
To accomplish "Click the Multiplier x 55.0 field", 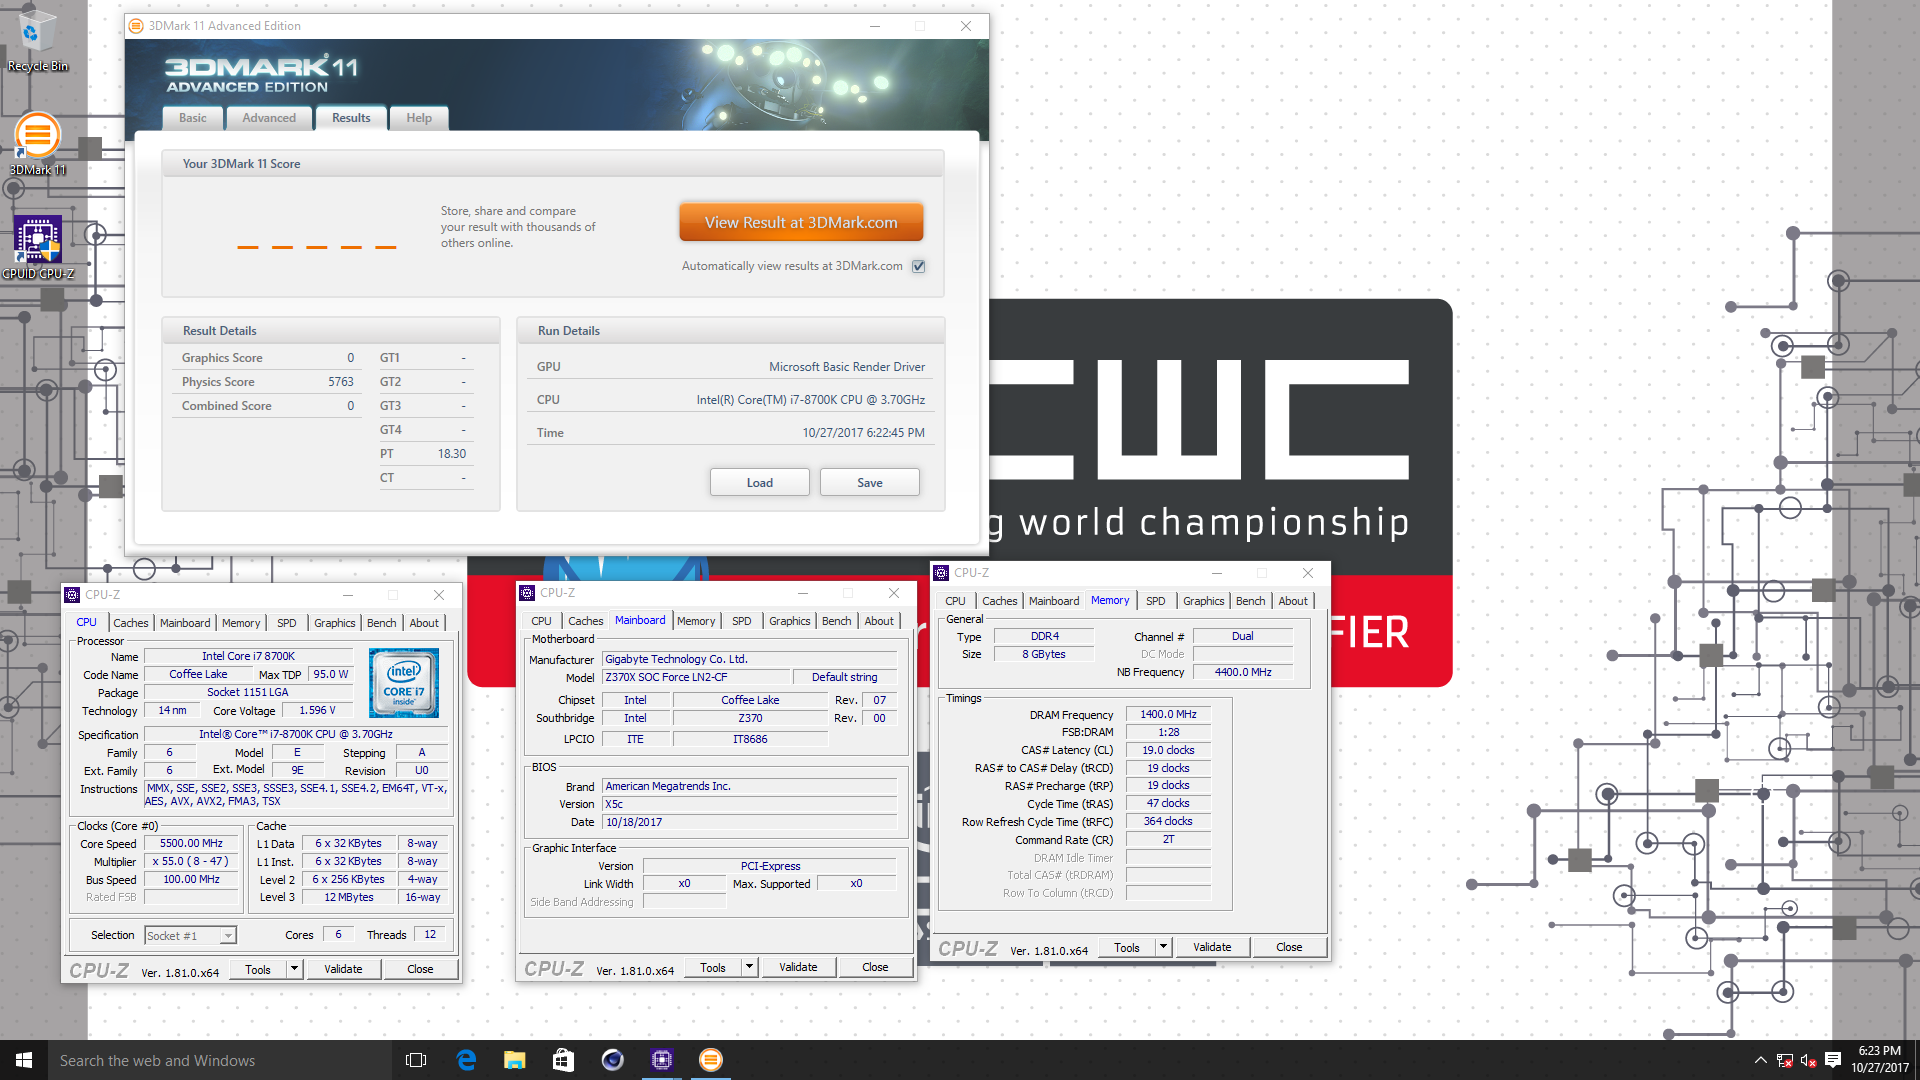I will tap(191, 862).
